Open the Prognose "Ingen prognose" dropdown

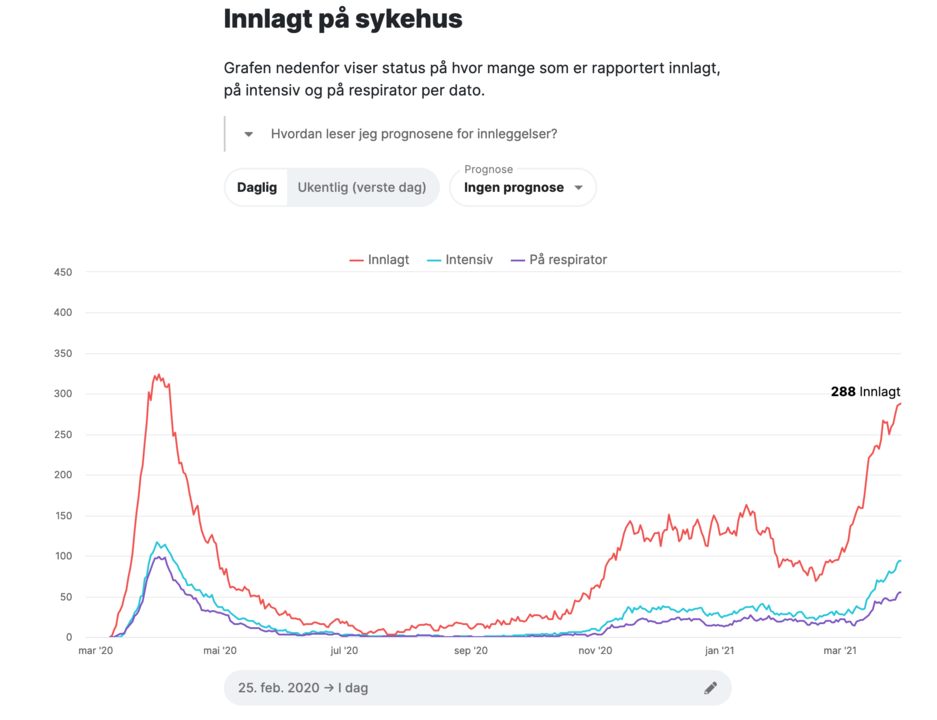coord(523,188)
